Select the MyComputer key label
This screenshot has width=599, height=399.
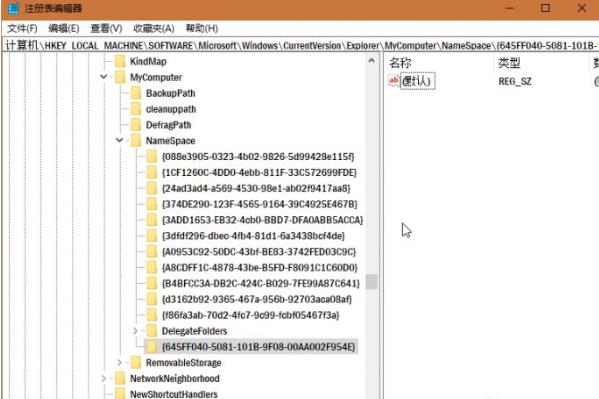click(156, 77)
